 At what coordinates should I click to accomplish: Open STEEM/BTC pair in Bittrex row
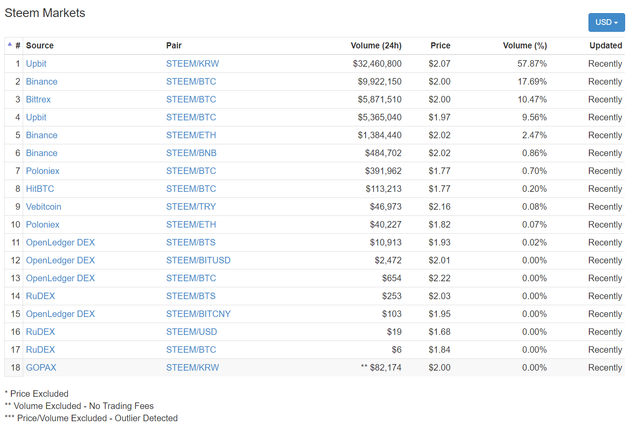(191, 100)
